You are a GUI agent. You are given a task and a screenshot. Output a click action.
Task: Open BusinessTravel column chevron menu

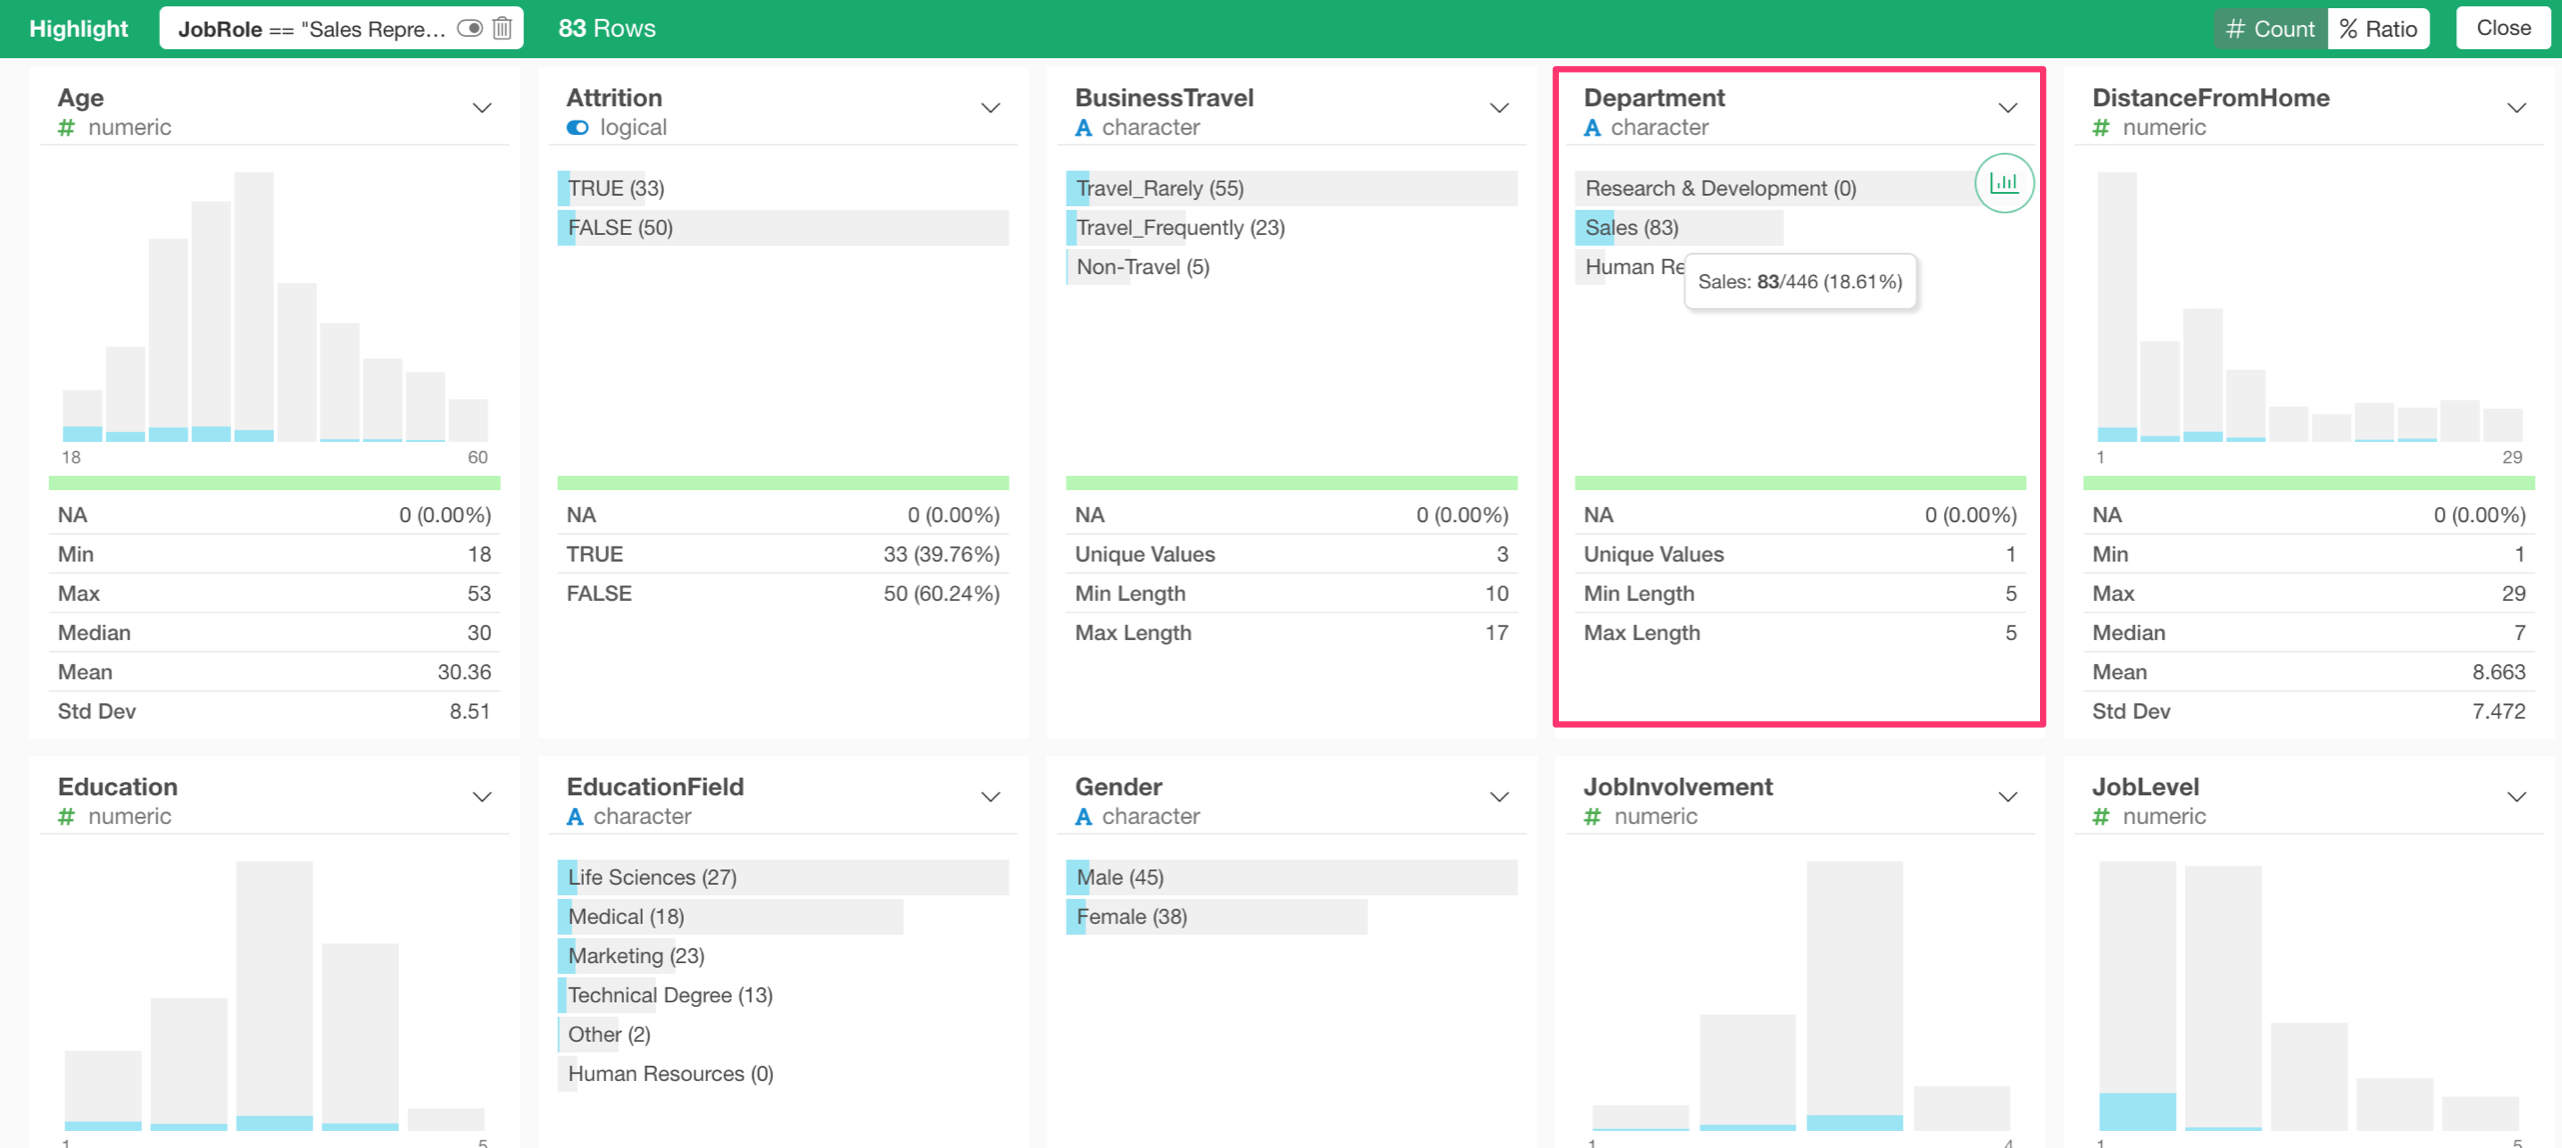point(1499,108)
